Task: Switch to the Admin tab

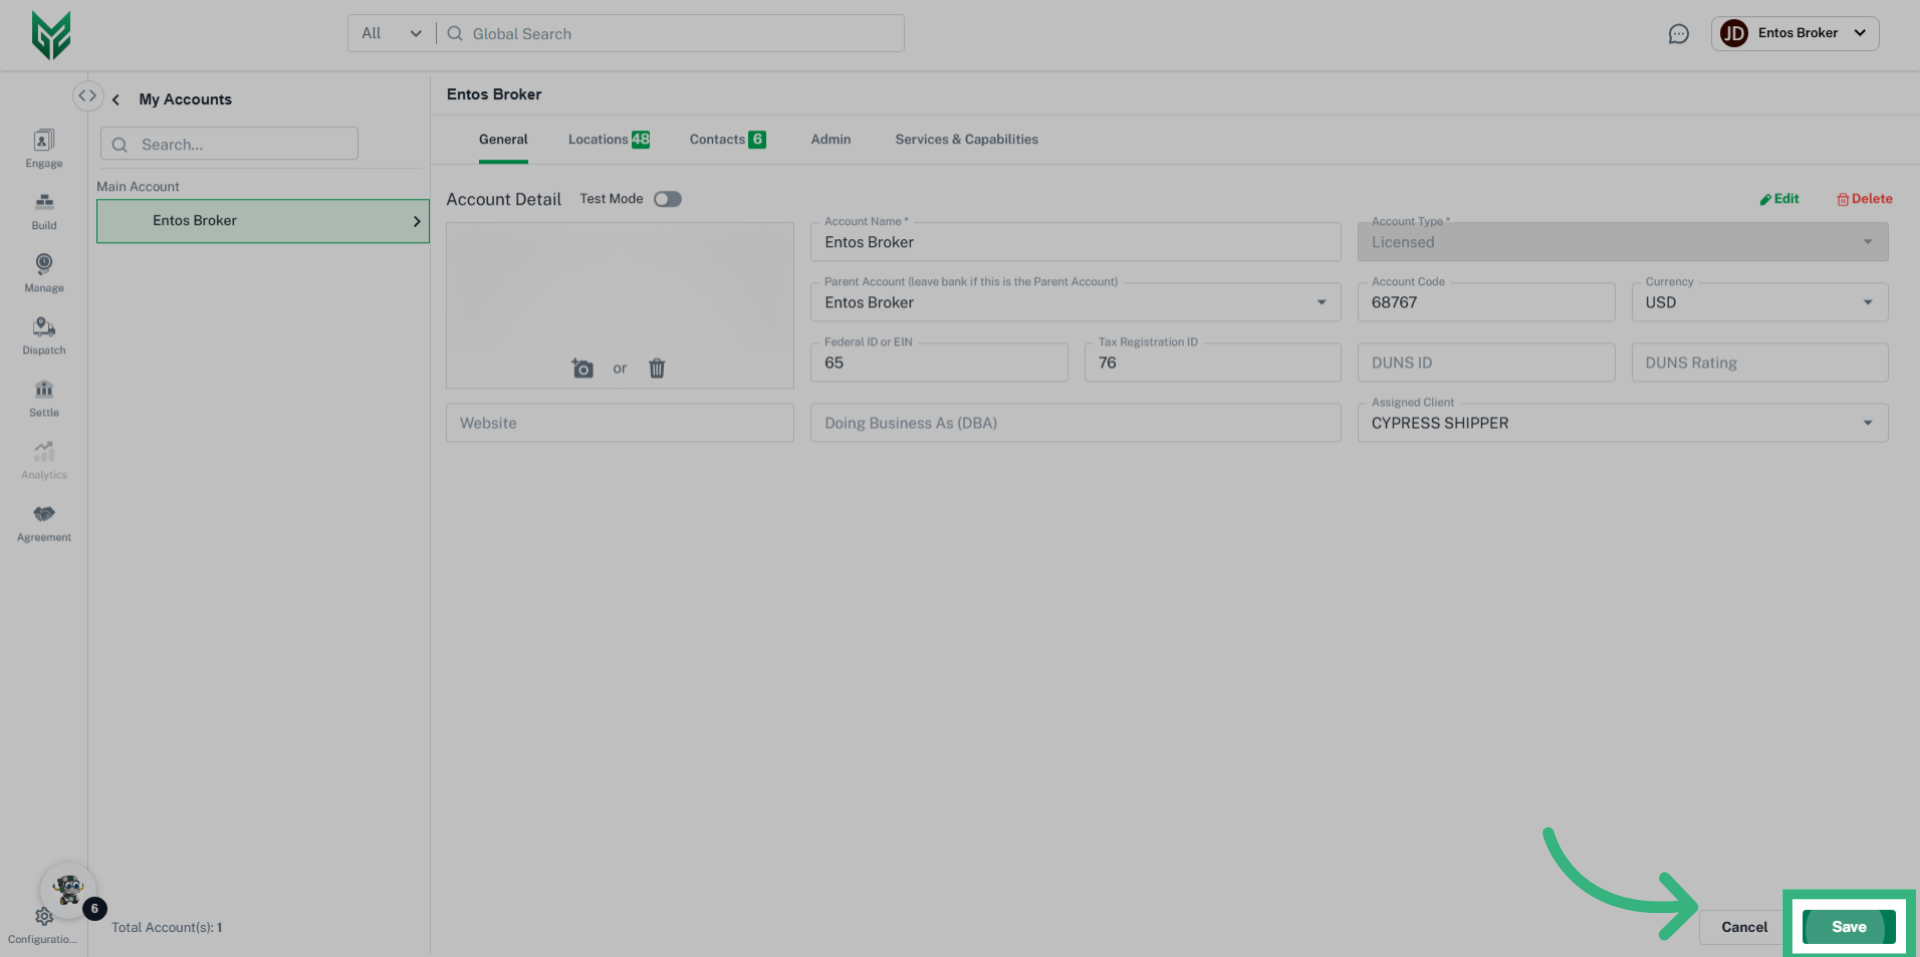Action: [831, 140]
